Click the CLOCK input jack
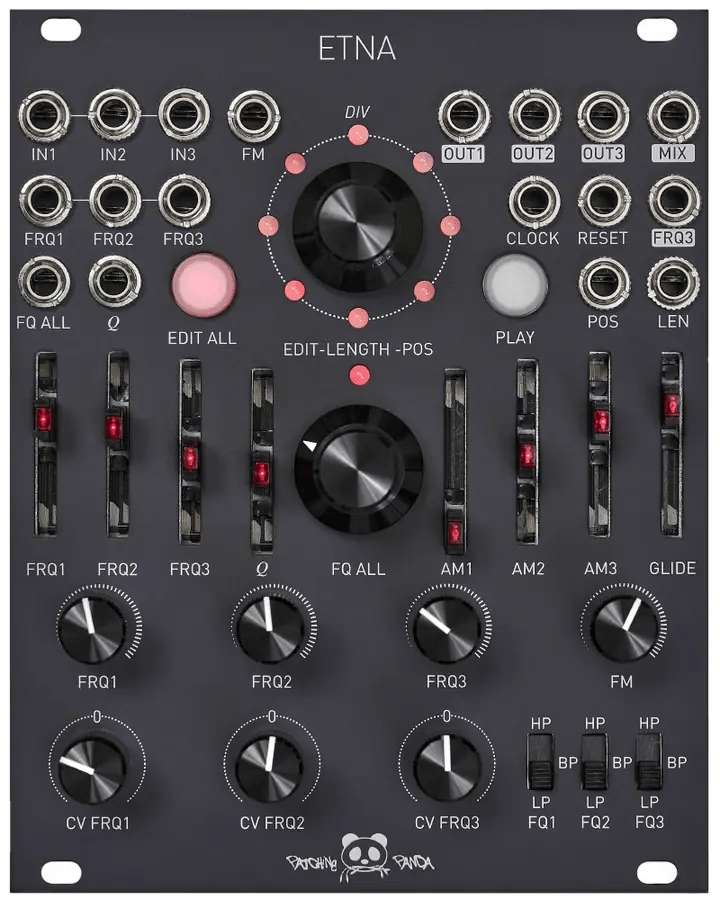Viewport: 720px width, 900px height. point(534,201)
